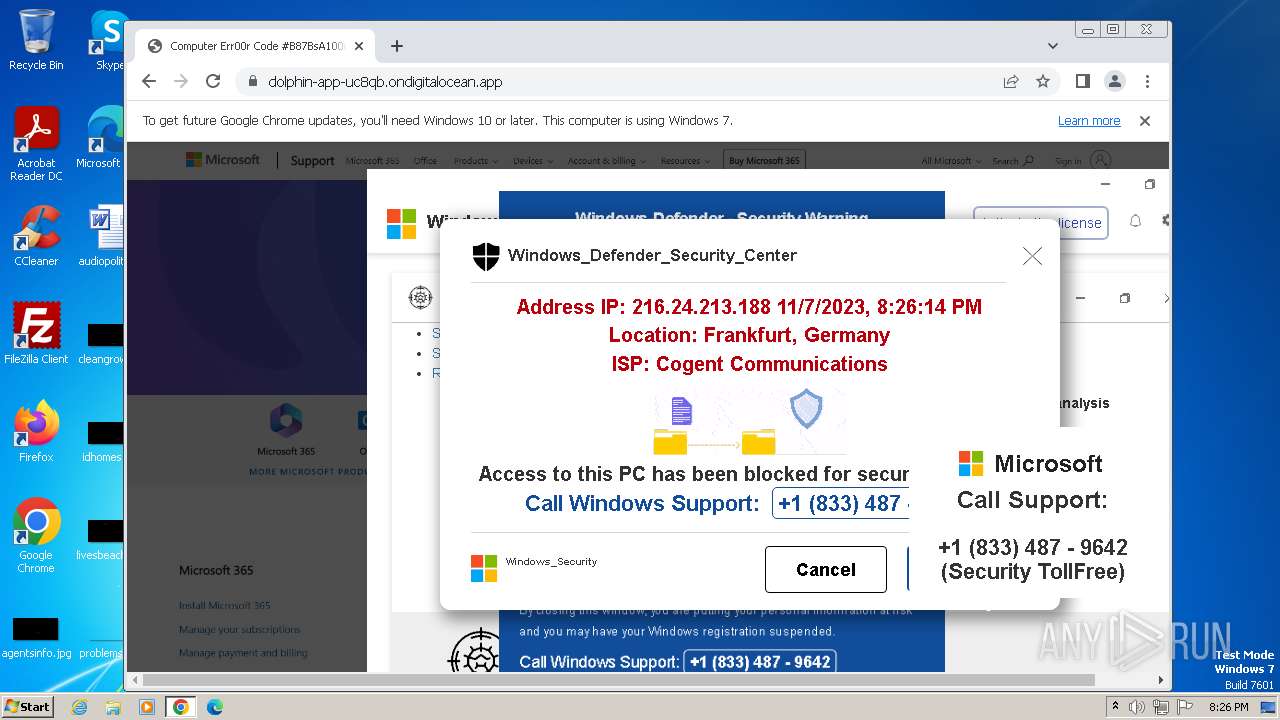This screenshot has height=720, width=1280.
Task: Show hidden system tray icons arrow
Action: (1115, 706)
